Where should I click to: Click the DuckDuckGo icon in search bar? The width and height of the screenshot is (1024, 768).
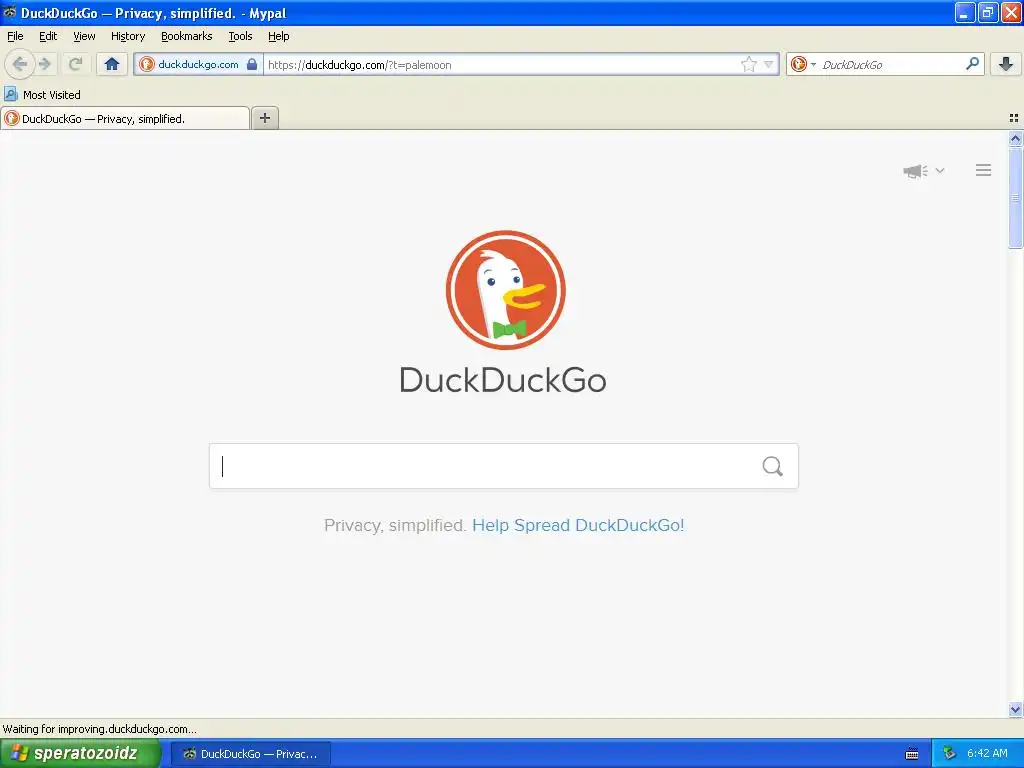pyautogui.click(x=798, y=64)
